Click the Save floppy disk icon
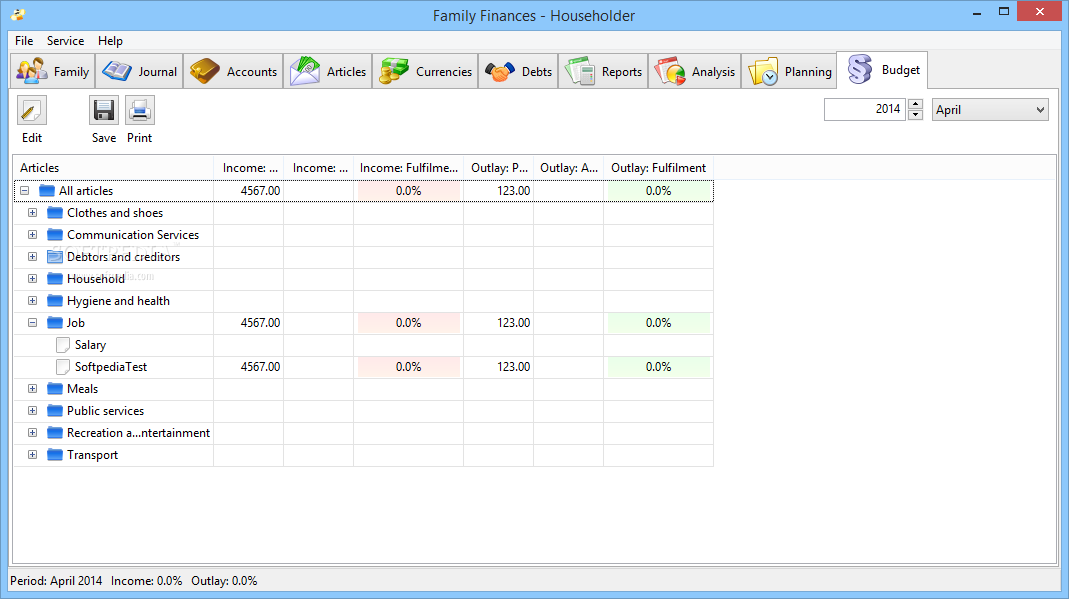Screen dimensions: 1069x599 [104, 110]
